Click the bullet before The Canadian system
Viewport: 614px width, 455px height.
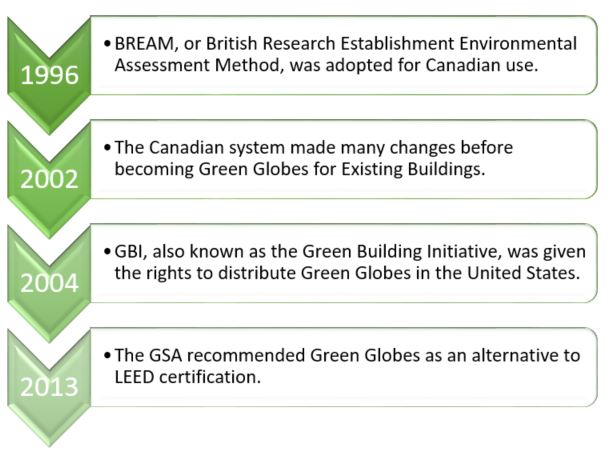click(x=108, y=148)
